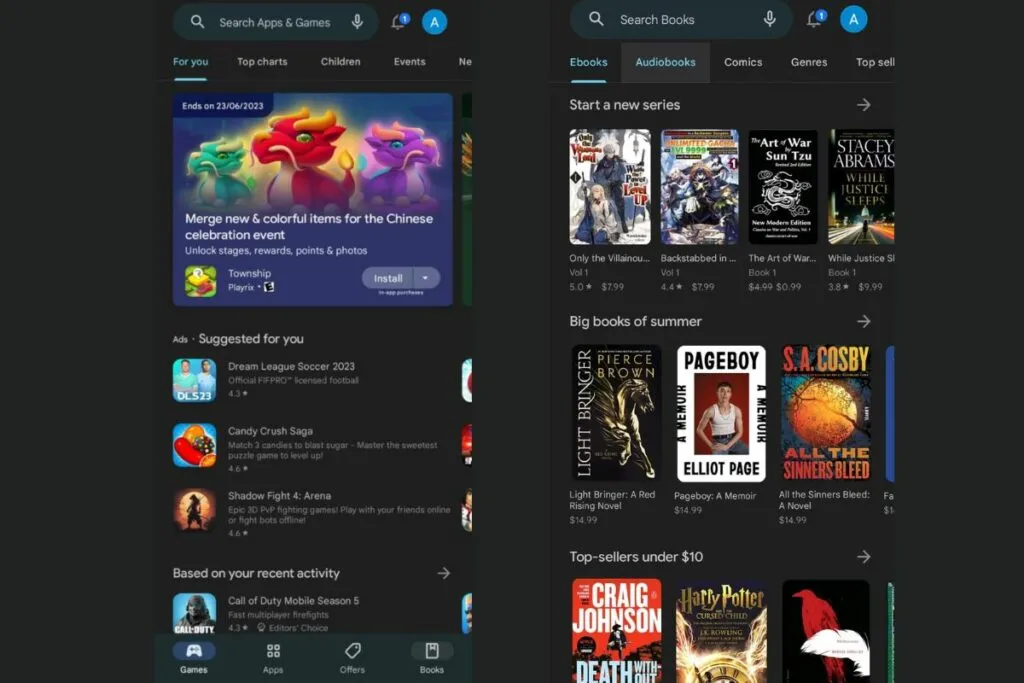
Task: Select Books in bottom navigation
Action: click(x=432, y=658)
